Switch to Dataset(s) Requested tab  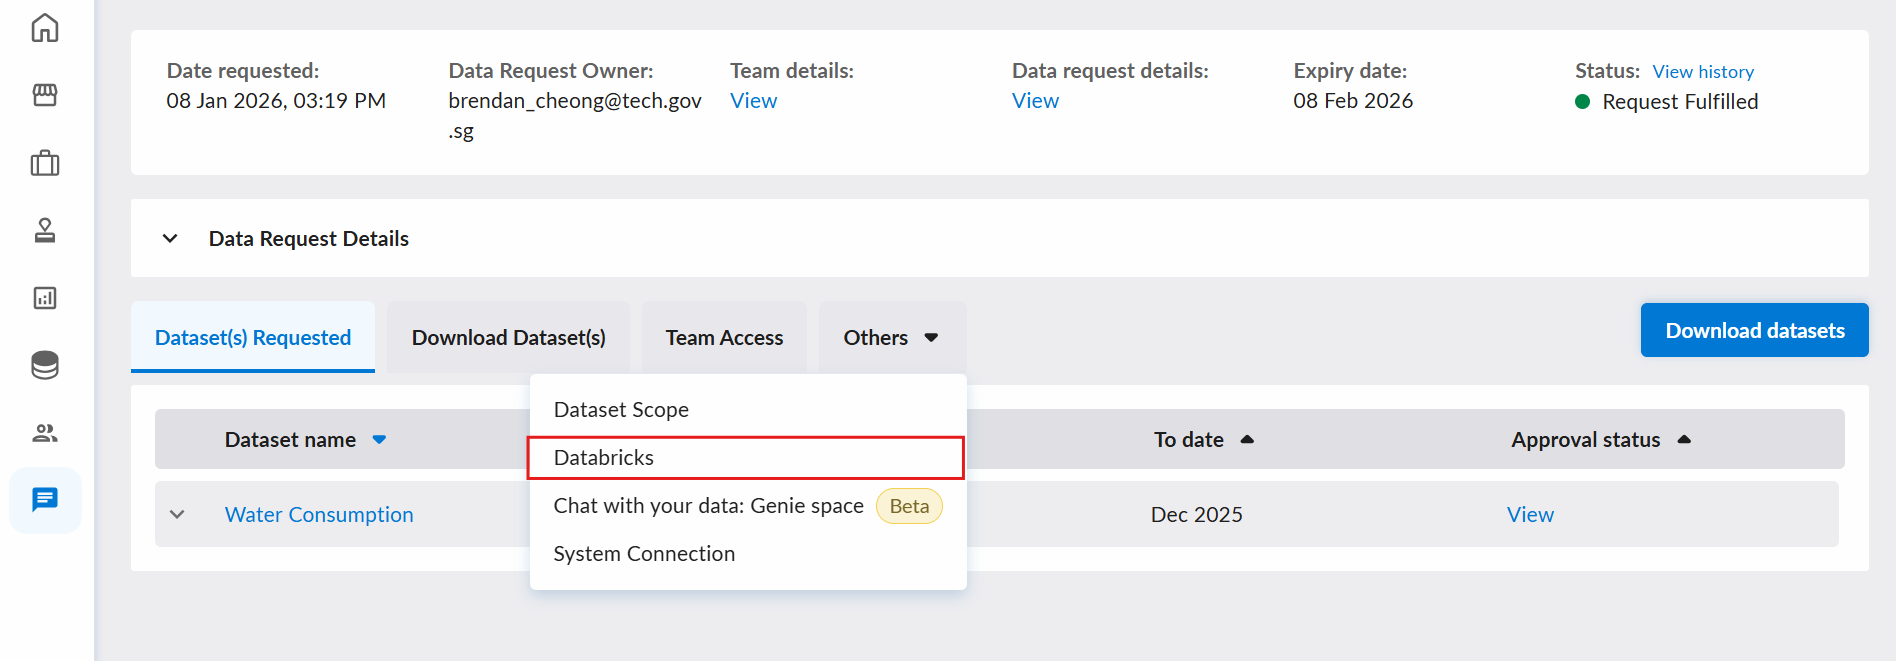coord(253,337)
